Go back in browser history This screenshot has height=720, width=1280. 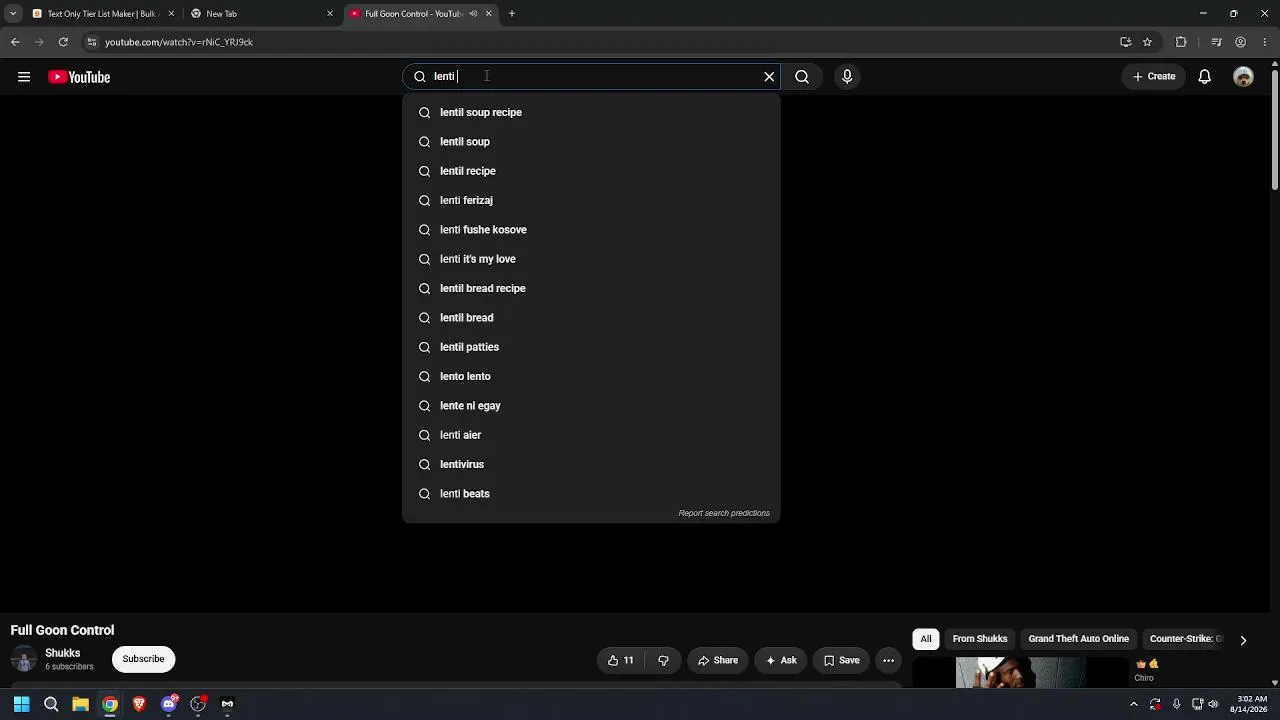tap(15, 42)
